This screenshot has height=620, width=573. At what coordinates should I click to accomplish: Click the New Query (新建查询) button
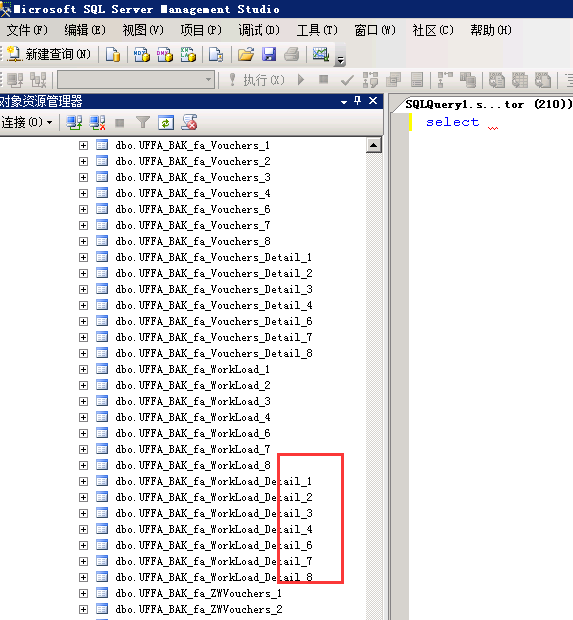click(49, 54)
